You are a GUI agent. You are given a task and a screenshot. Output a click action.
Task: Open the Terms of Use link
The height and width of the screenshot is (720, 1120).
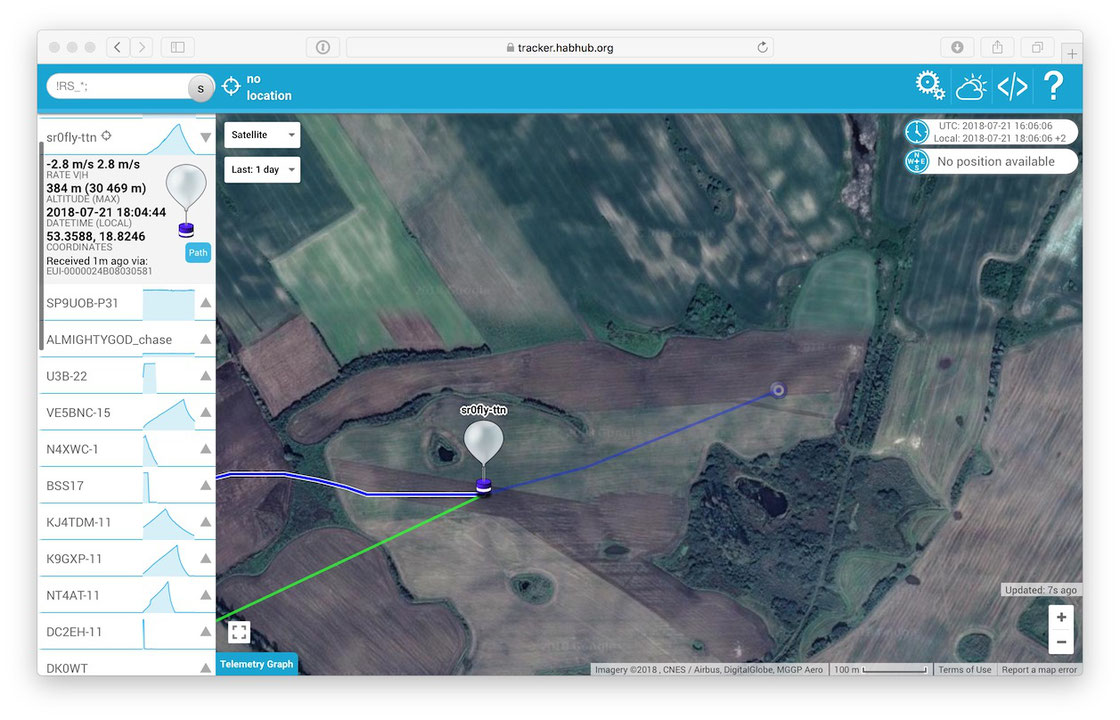(964, 670)
